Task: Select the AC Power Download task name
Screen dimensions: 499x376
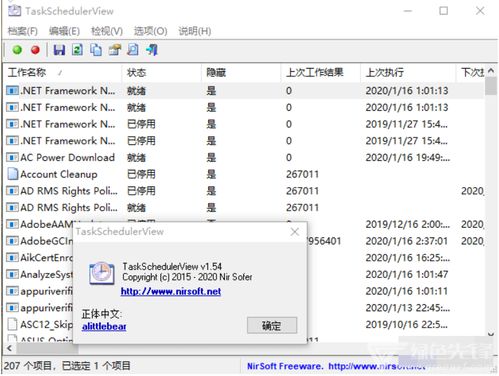Action: coord(67,157)
